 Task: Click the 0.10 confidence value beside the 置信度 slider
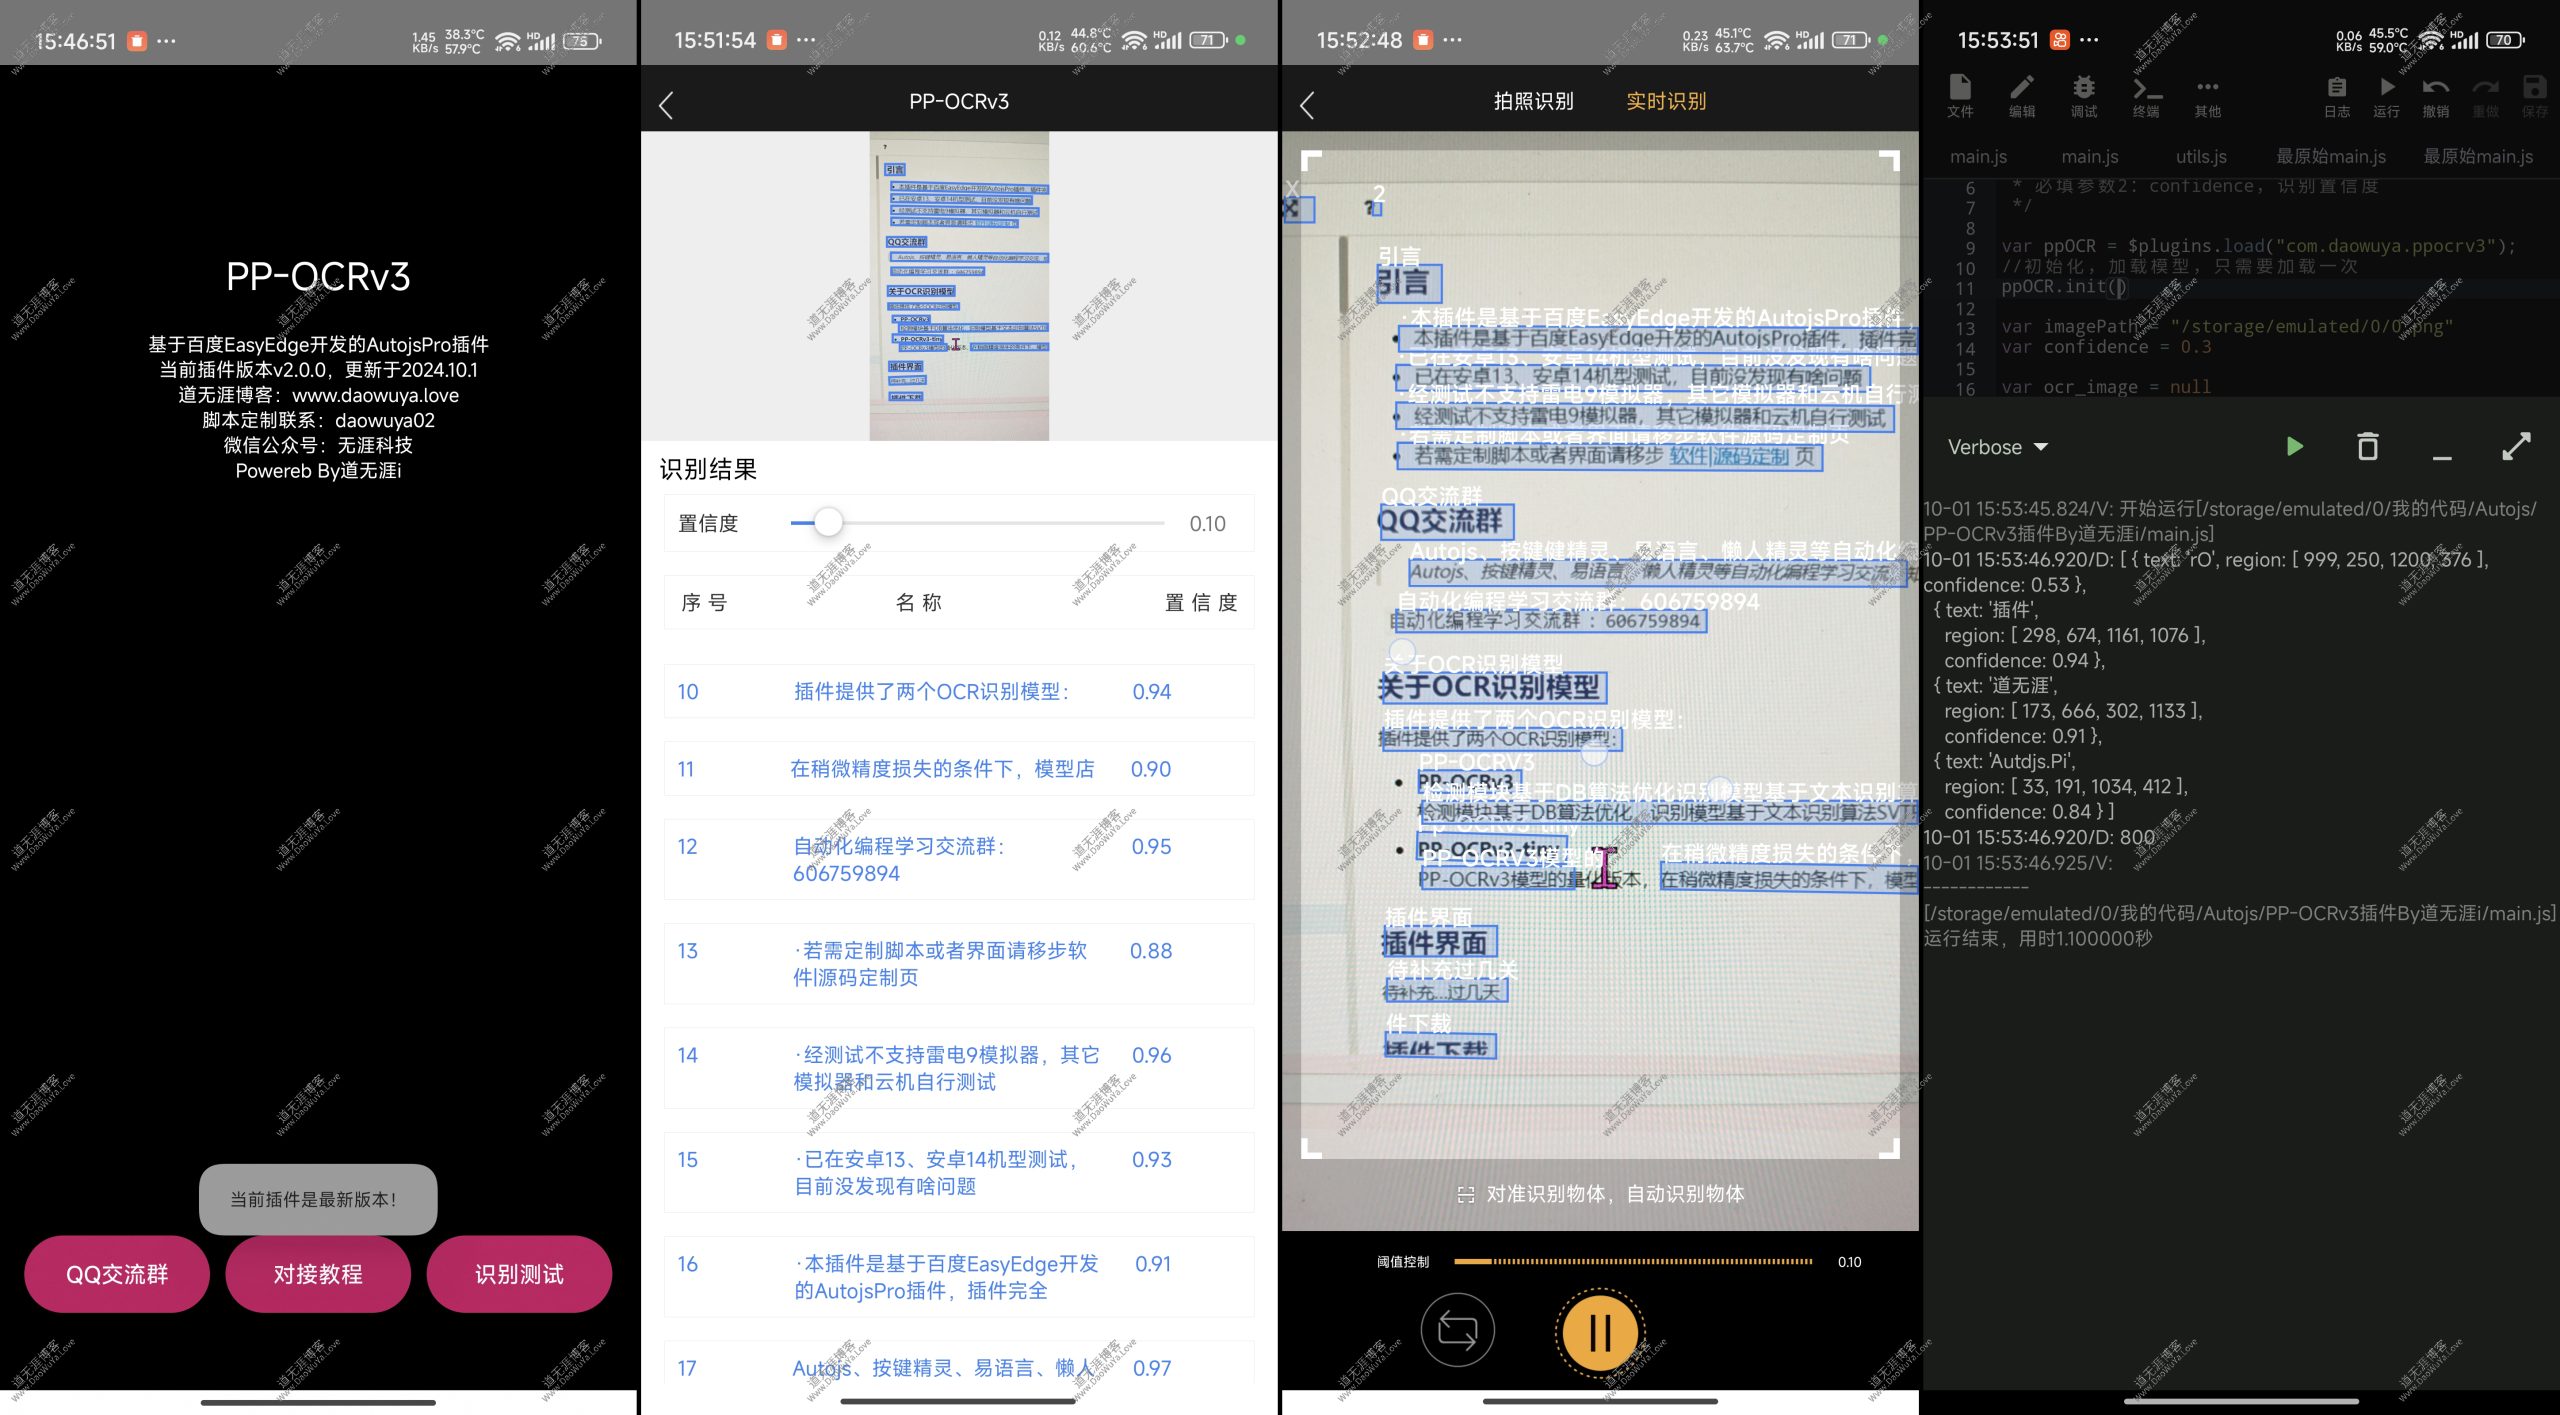tap(1207, 523)
